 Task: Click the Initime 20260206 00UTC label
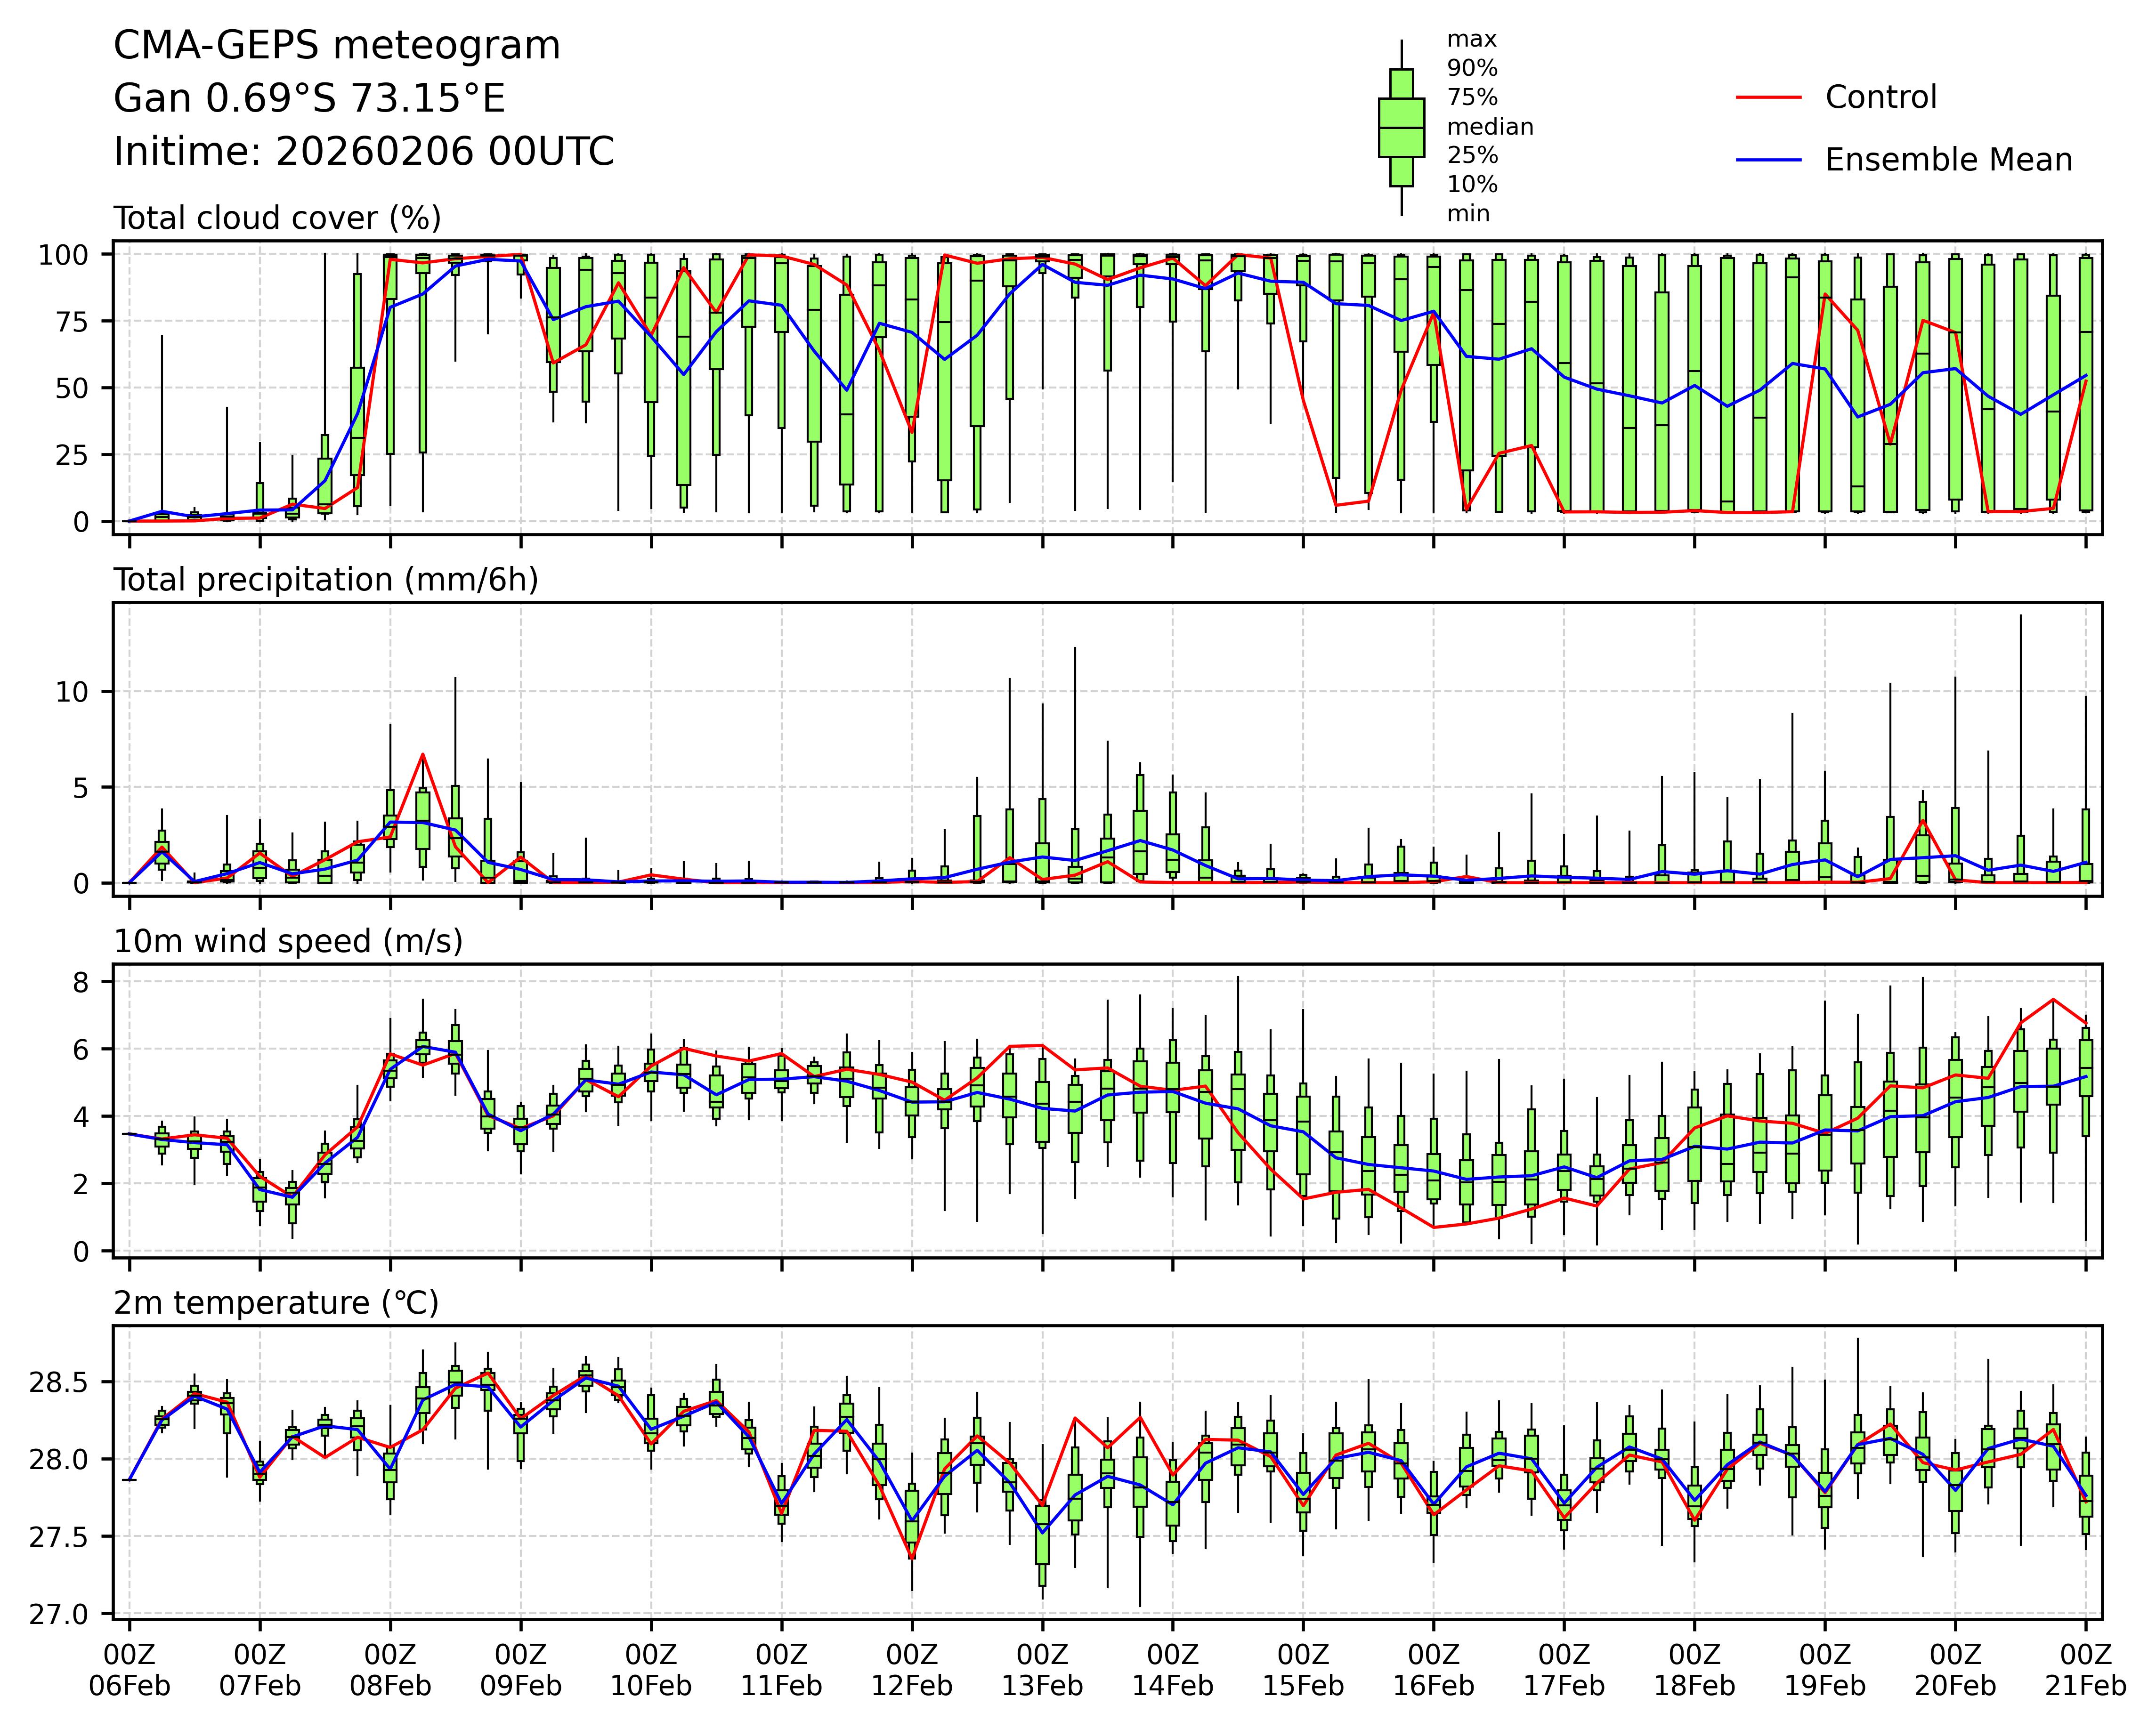coord(363,152)
